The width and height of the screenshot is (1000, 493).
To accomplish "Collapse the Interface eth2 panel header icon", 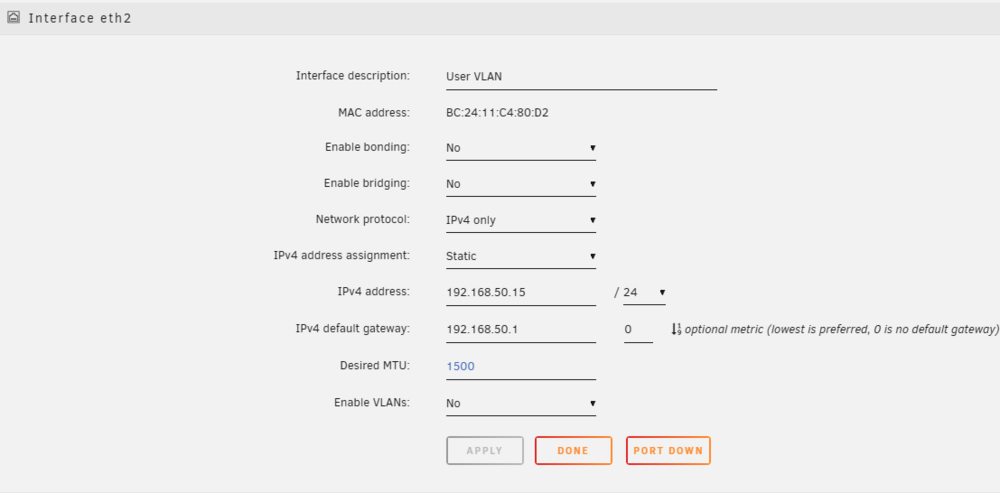I will pyautogui.click(x=13, y=17).
